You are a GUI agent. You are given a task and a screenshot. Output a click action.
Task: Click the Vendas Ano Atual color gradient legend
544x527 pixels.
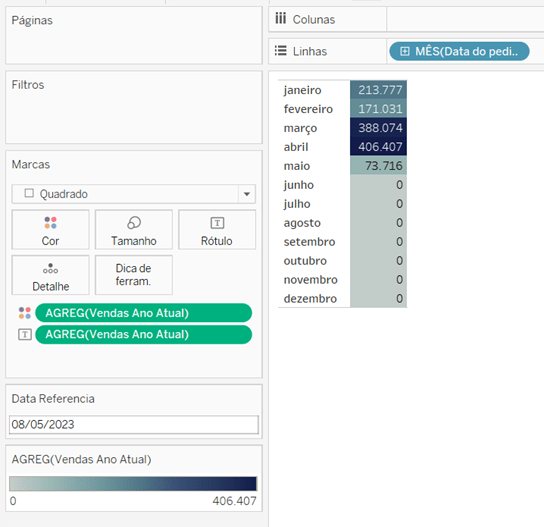coord(133,484)
